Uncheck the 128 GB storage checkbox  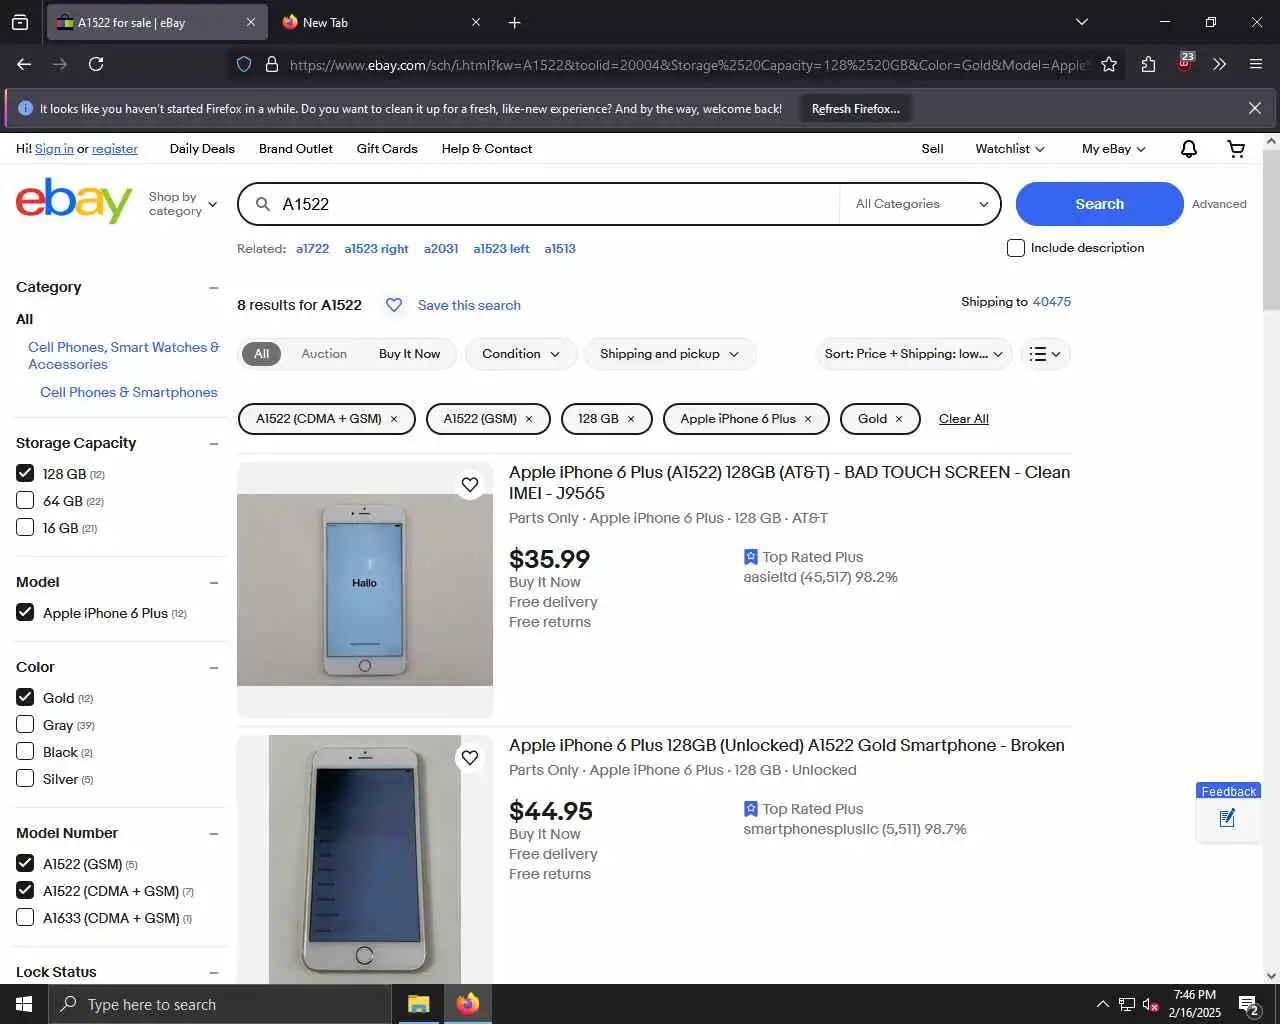[25, 473]
